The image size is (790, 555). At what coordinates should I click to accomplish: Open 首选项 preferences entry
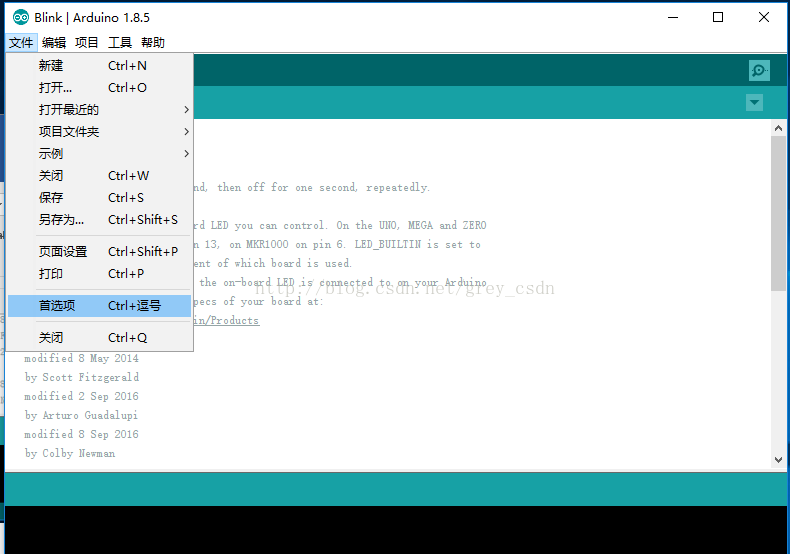pyautogui.click(x=99, y=306)
